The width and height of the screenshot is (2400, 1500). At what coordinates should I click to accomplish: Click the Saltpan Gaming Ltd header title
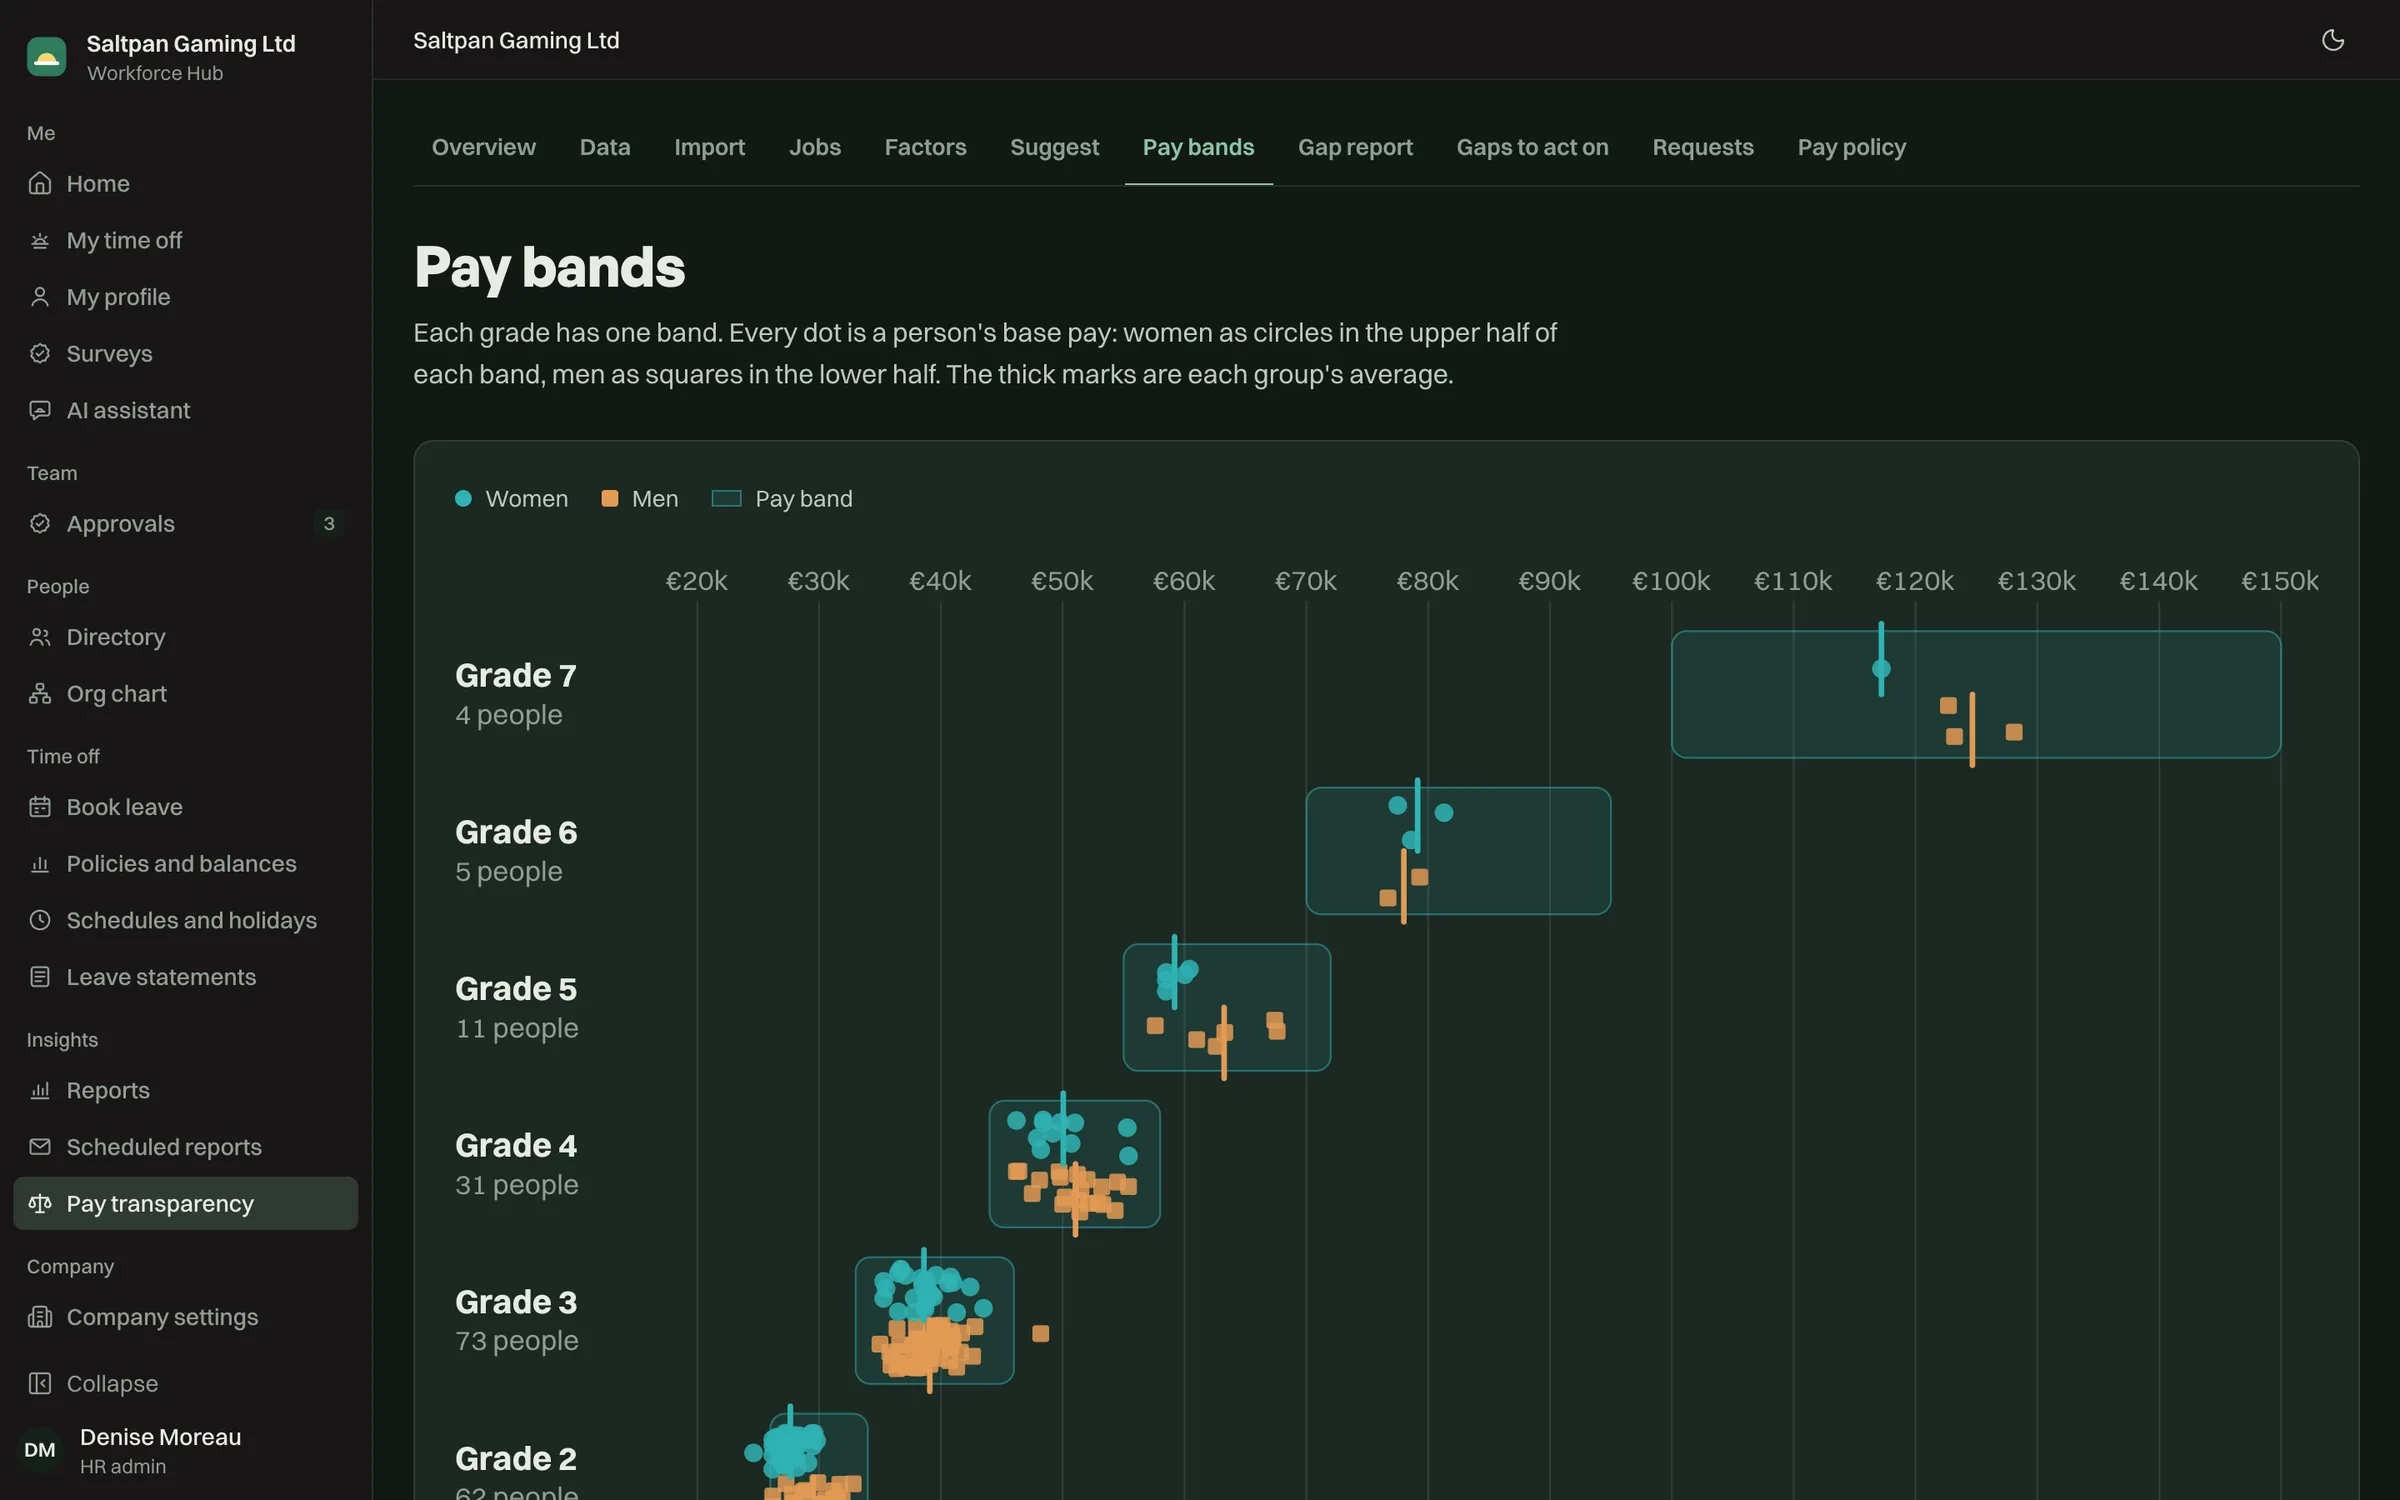click(x=516, y=40)
